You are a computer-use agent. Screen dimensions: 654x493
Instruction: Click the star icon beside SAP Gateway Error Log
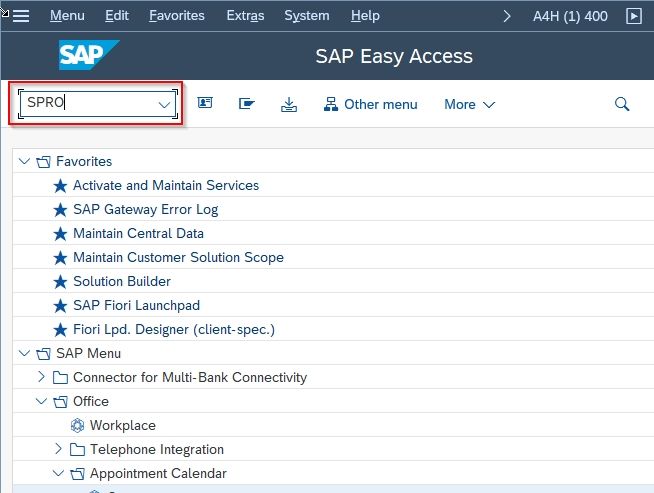[x=60, y=210]
